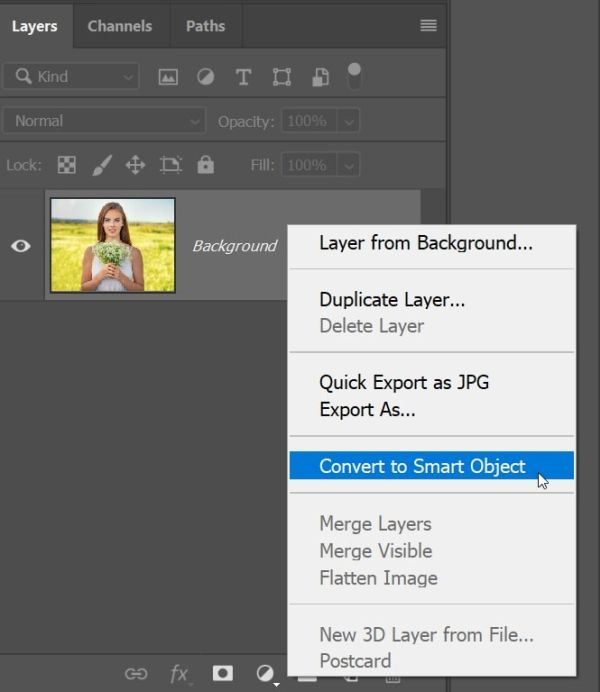
Task: Switch to the Paths tab
Action: (x=206, y=26)
